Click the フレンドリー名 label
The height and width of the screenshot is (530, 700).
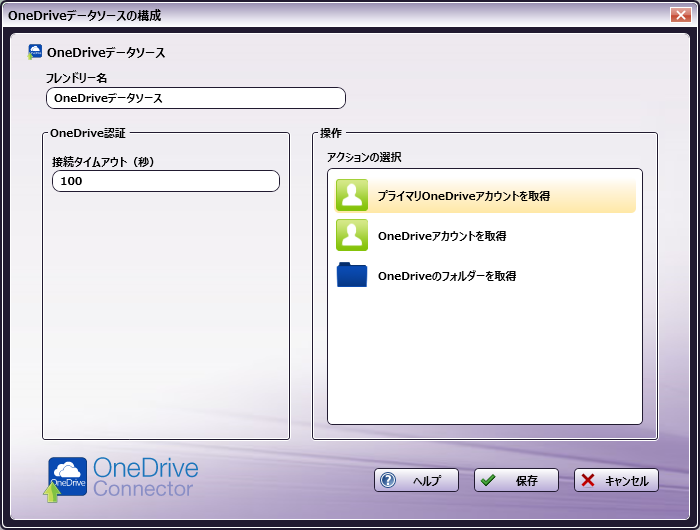(x=76, y=78)
